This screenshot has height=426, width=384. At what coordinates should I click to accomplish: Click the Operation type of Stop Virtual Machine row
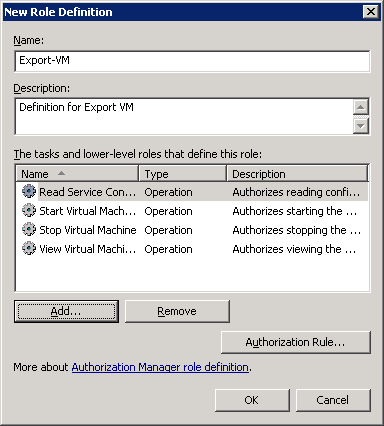point(168,230)
